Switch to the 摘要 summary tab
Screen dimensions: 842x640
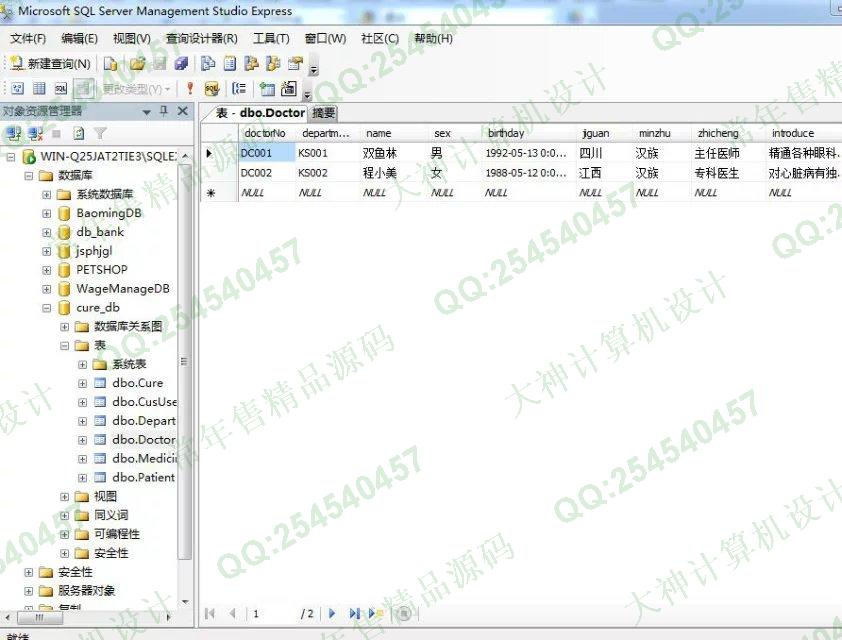click(324, 113)
